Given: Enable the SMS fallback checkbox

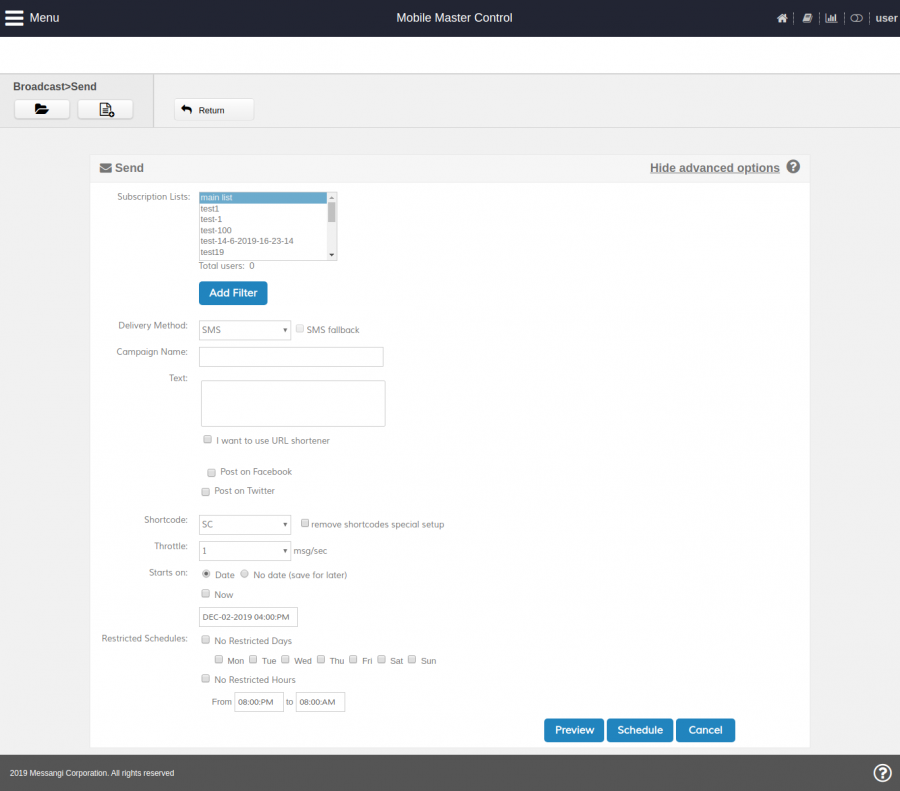Looking at the screenshot, I should 300,329.
